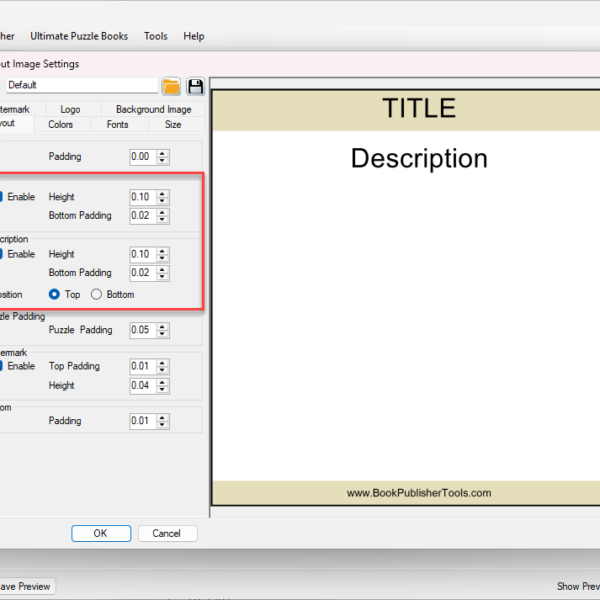This screenshot has height=600, width=600.
Task: Decrease the Watermark Top Padding with down arrow
Action: 163,370
